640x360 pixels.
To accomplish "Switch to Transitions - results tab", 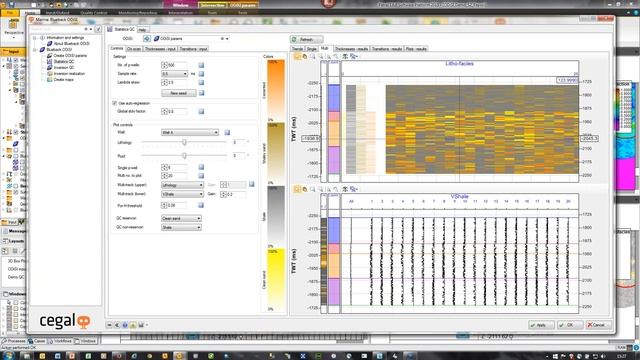I will pos(387,49).
